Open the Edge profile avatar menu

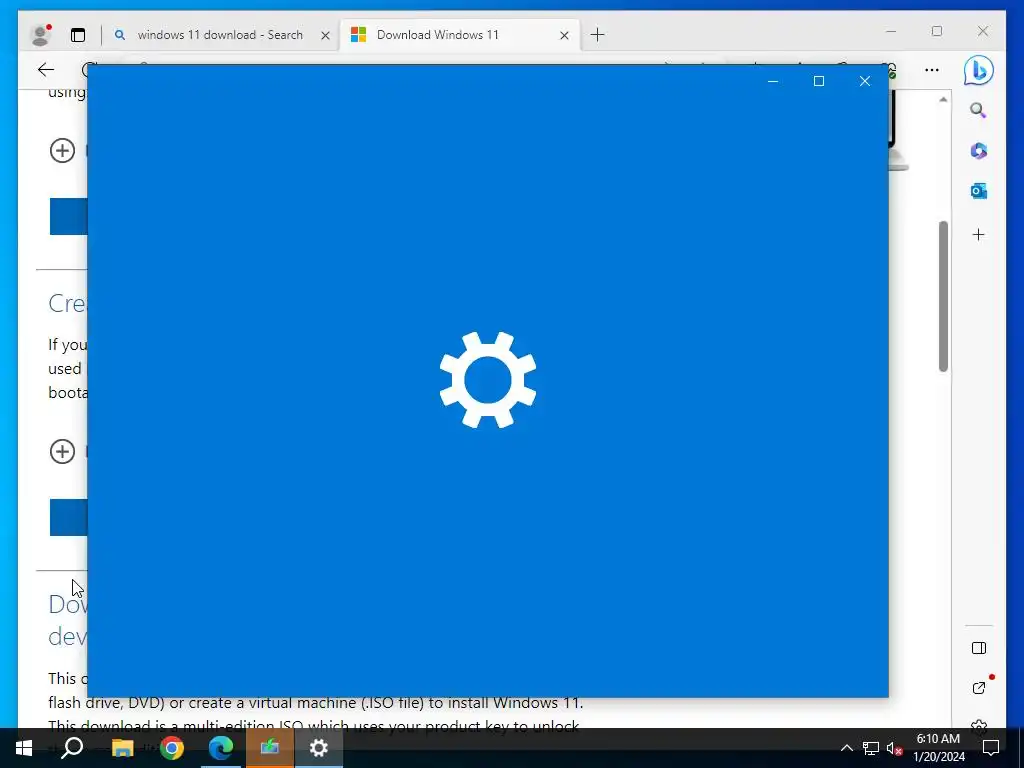pyautogui.click(x=41, y=35)
